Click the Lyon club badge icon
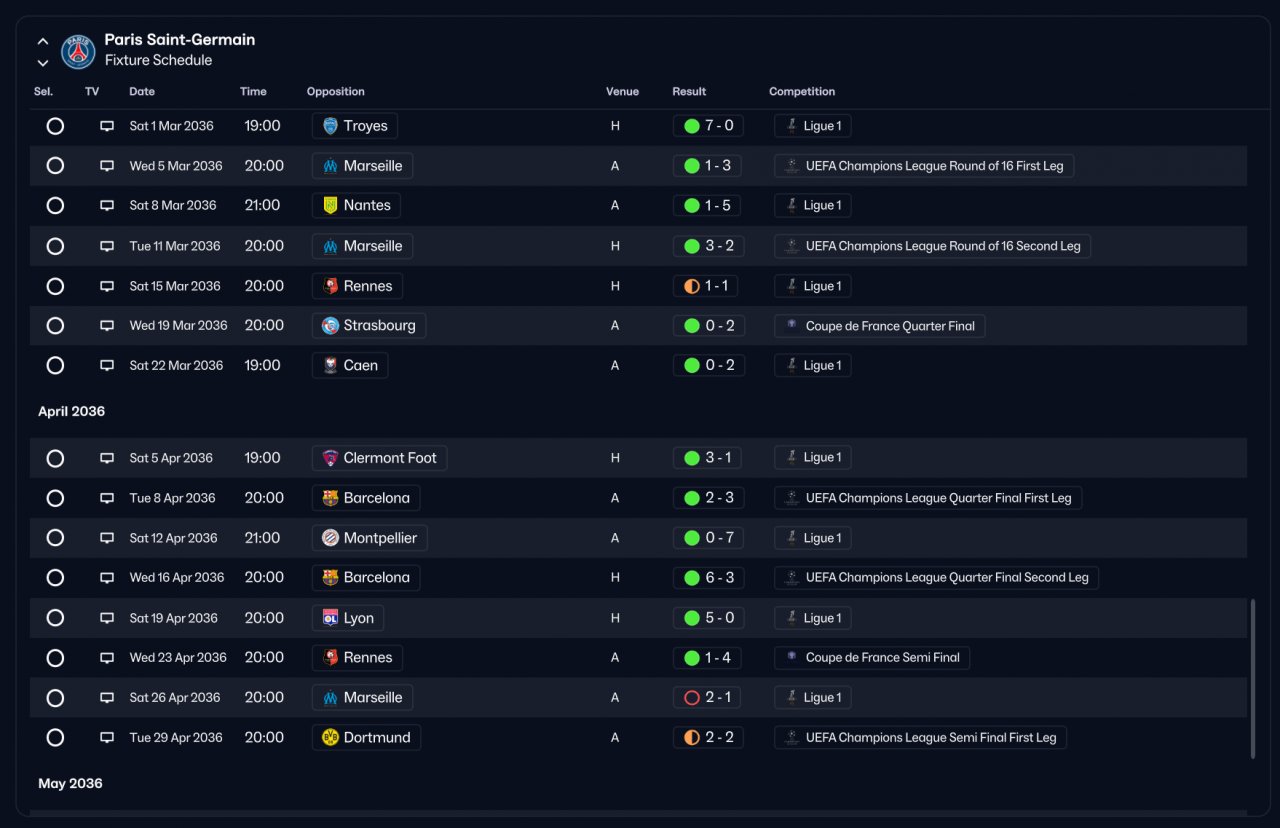Viewport: 1280px width, 828px height. [330, 618]
